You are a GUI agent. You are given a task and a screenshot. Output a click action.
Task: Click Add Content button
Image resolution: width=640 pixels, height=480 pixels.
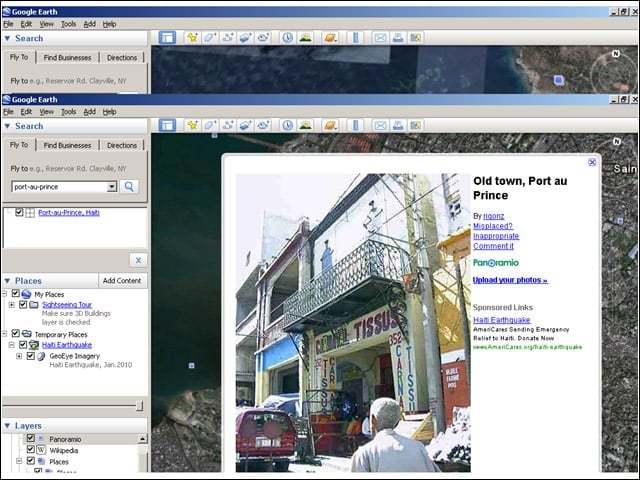(x=122, y=280)
